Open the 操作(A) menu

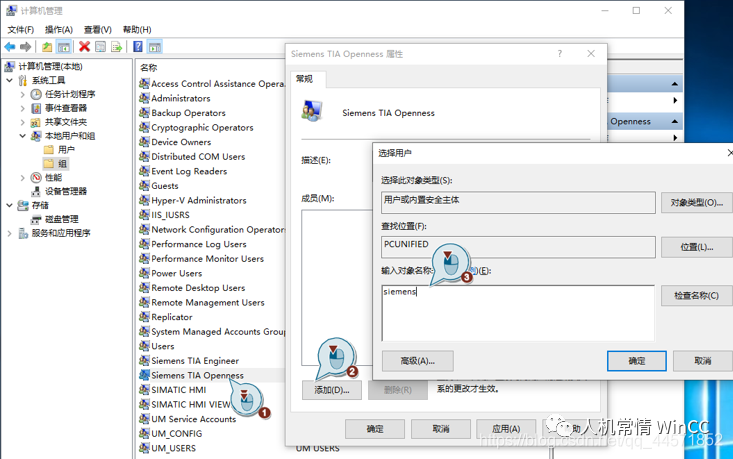[x=59, y=29]
